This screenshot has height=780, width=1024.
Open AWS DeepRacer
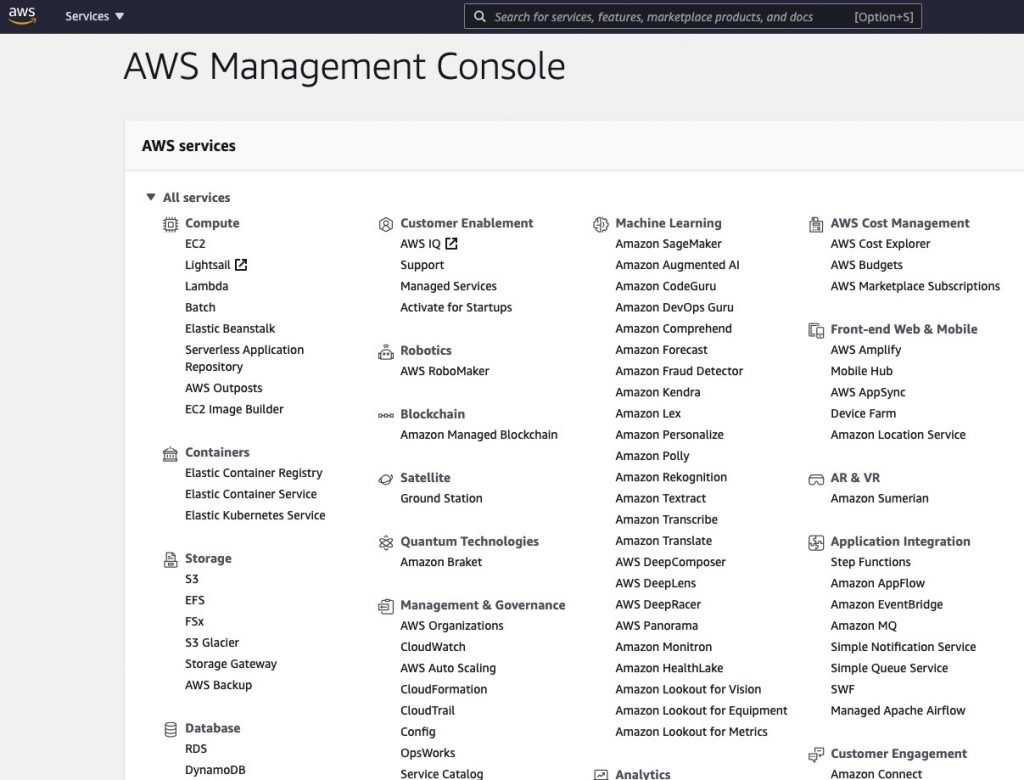click(x=658, y=605)
